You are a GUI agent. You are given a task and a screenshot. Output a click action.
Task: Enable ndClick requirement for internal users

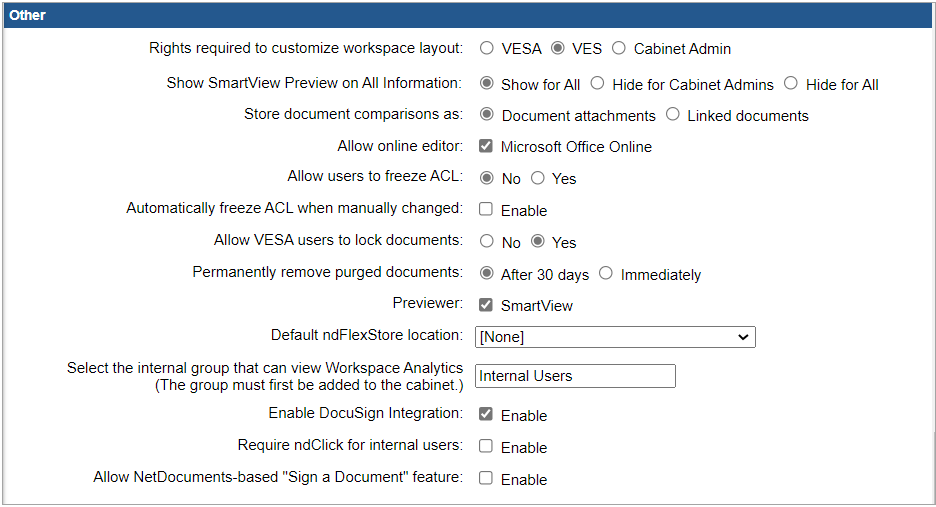pyautogui.click(x=486, y=447)
